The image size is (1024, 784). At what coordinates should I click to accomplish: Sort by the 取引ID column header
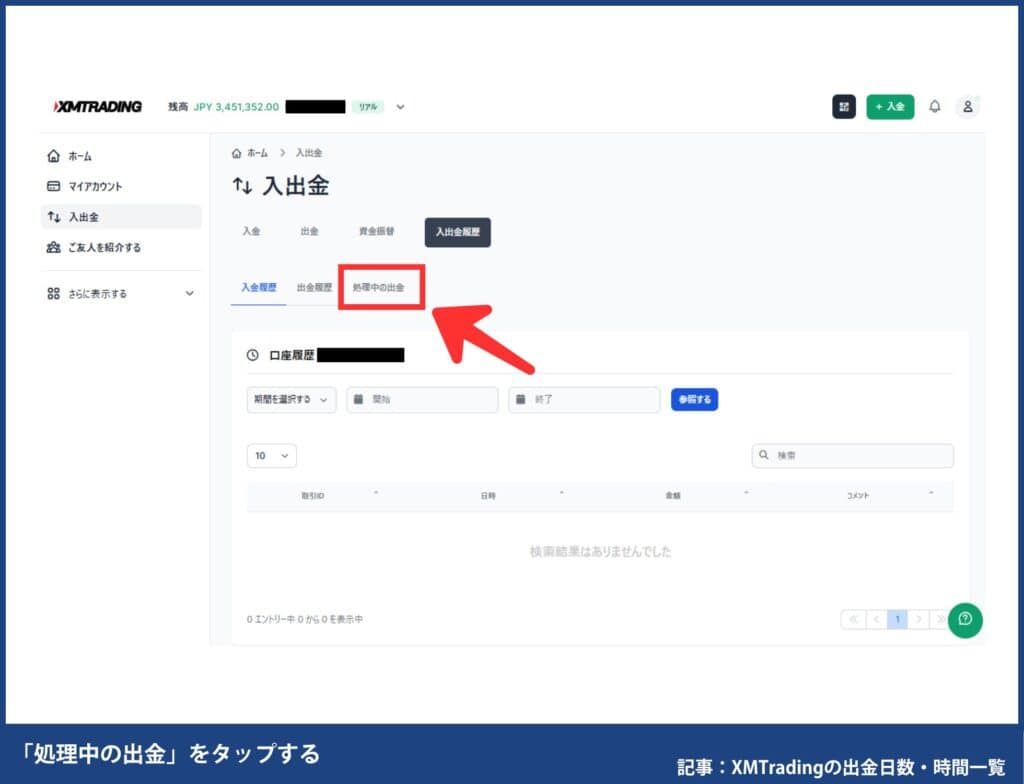point(313,496)
